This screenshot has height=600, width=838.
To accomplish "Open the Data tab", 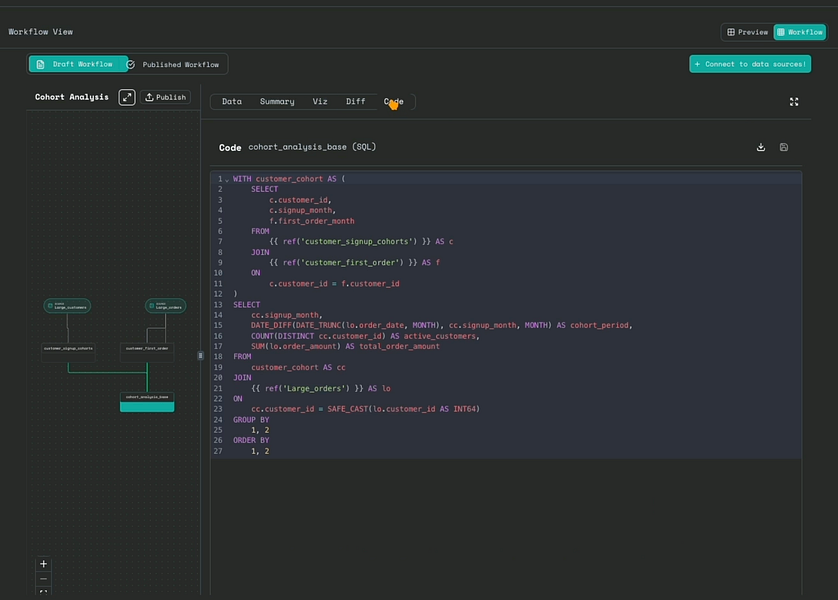I will click(232, 102).
